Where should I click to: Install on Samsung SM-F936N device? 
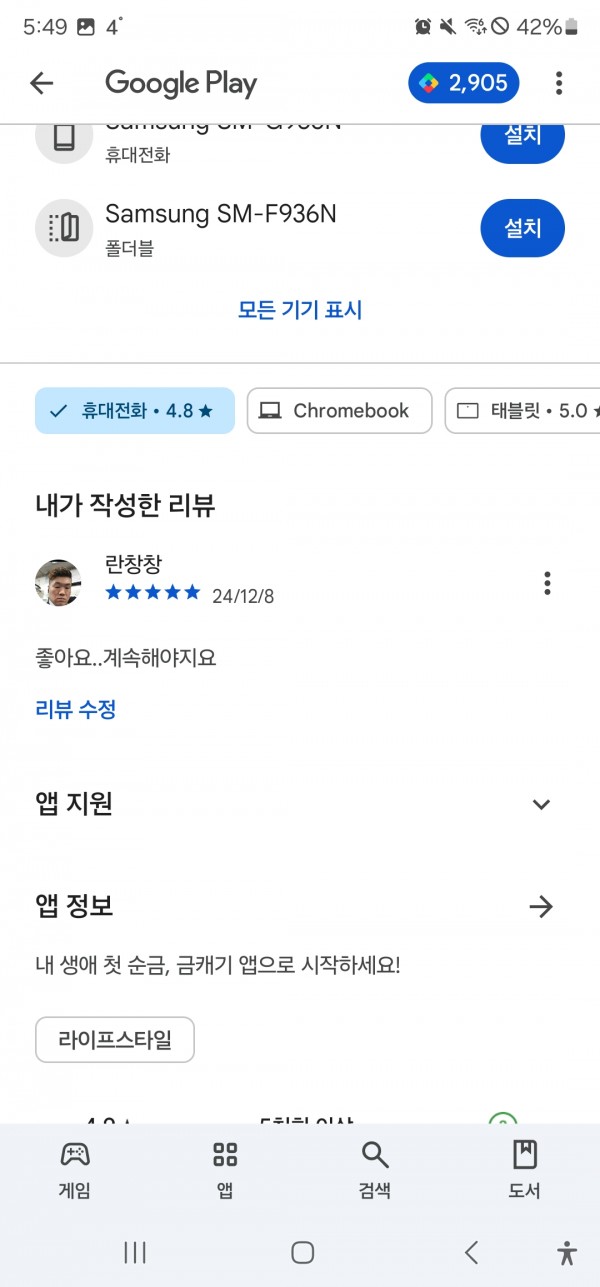tap(522, 228)
